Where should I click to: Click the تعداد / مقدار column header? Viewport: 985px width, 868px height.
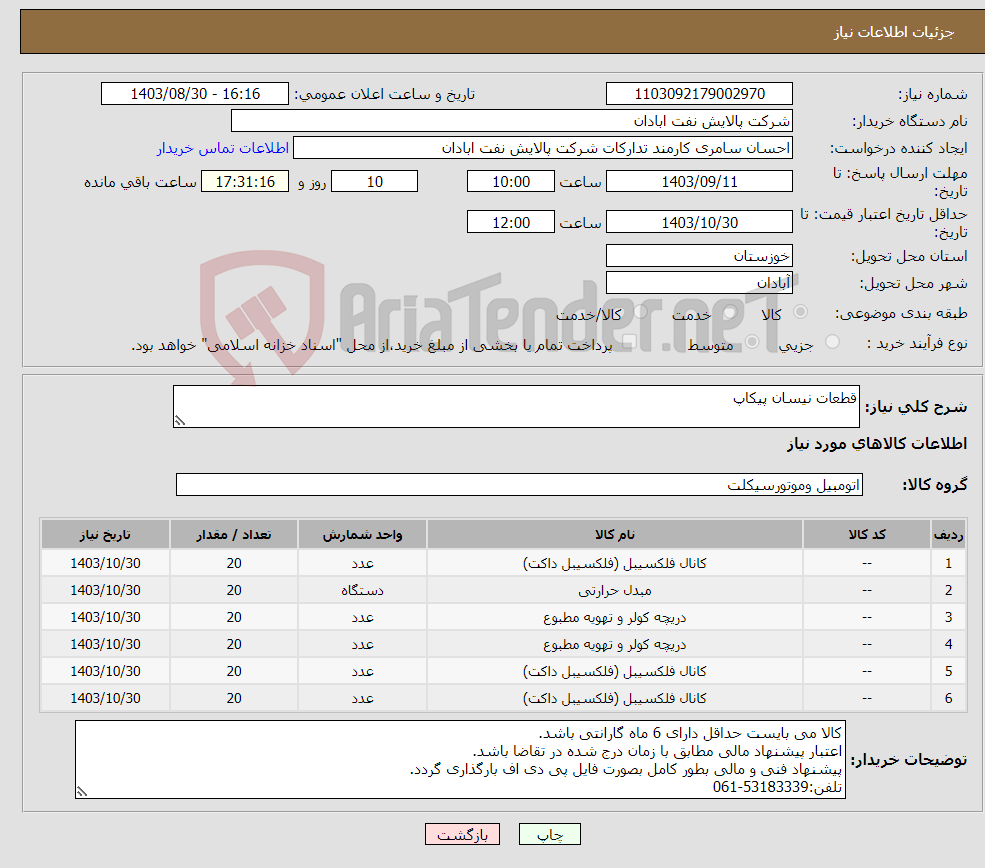point(234,534)
